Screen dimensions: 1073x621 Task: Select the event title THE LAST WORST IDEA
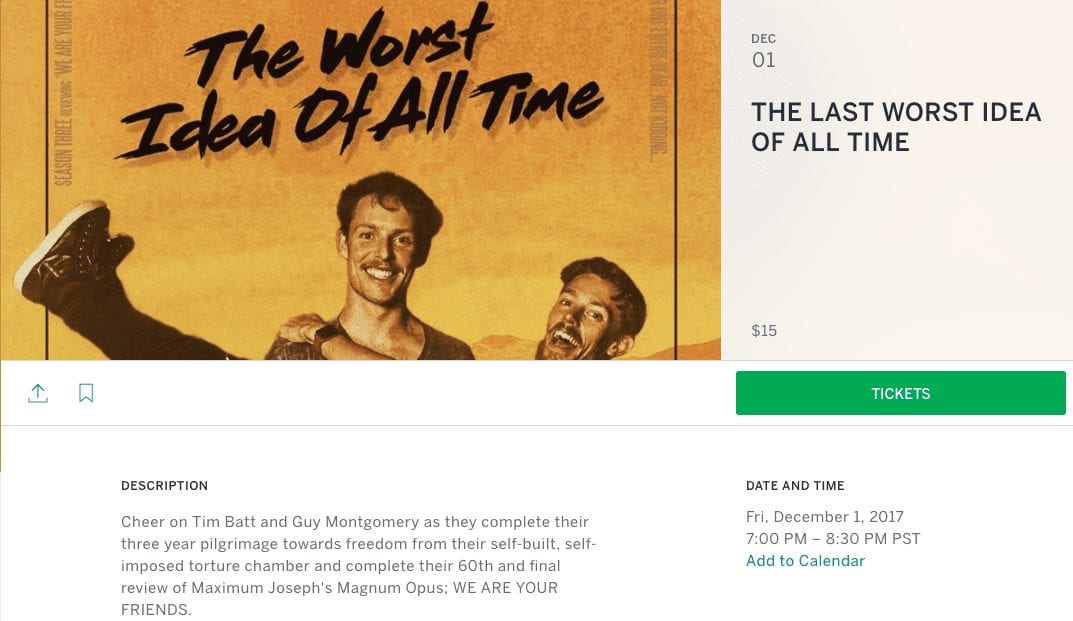(895, 127)
